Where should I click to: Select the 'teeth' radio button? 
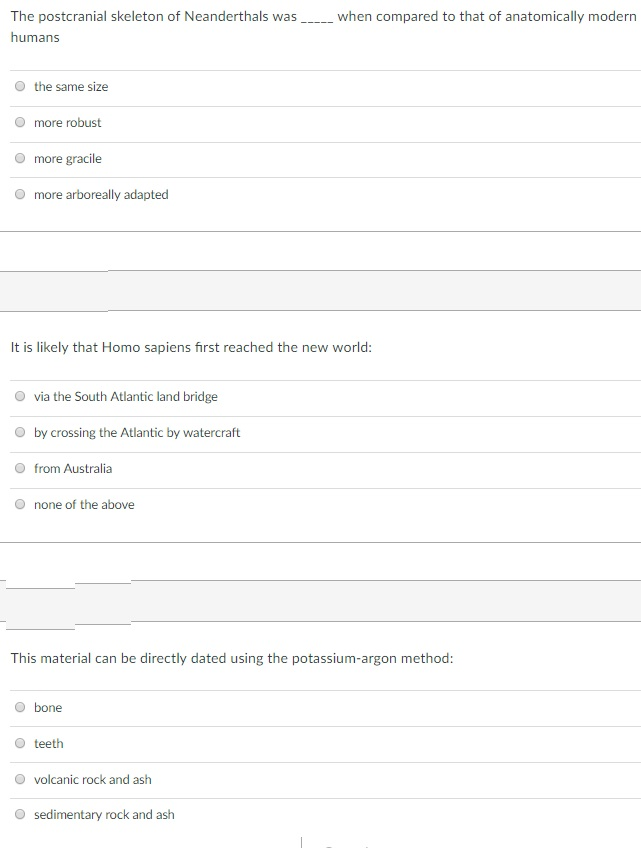click(20, 744)
